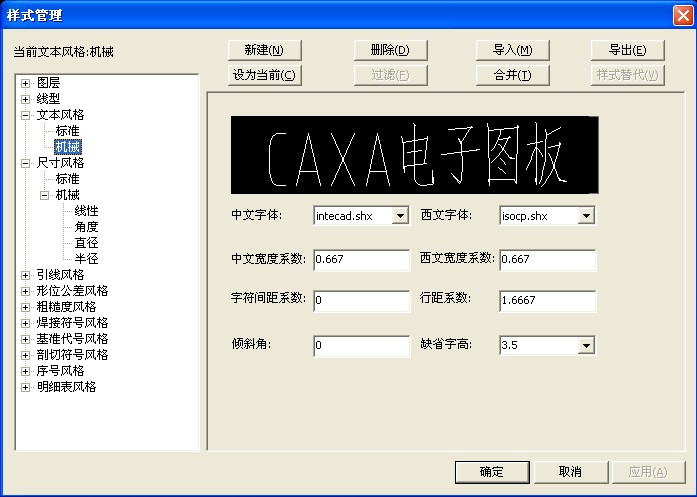Image resolution: width=697 pixels, height=497 pixels.
Task: Collapse the 文本风格 tree node
Action: [x=25, y=115]
